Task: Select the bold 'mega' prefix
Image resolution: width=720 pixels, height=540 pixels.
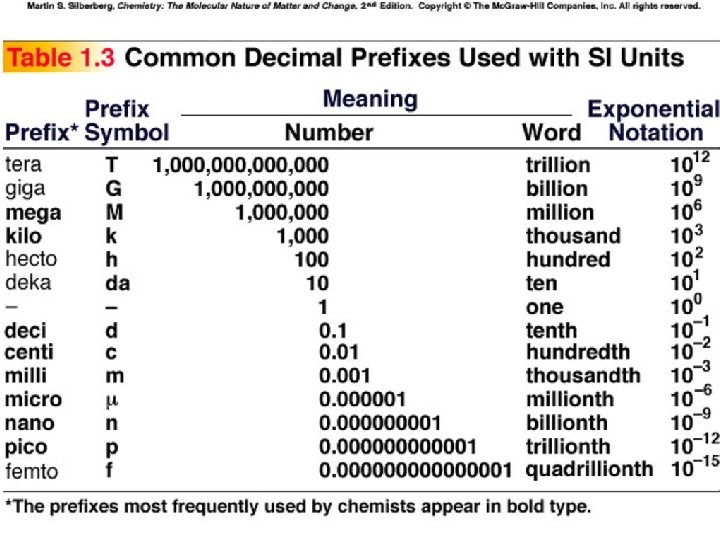Action: pos(33,212)
